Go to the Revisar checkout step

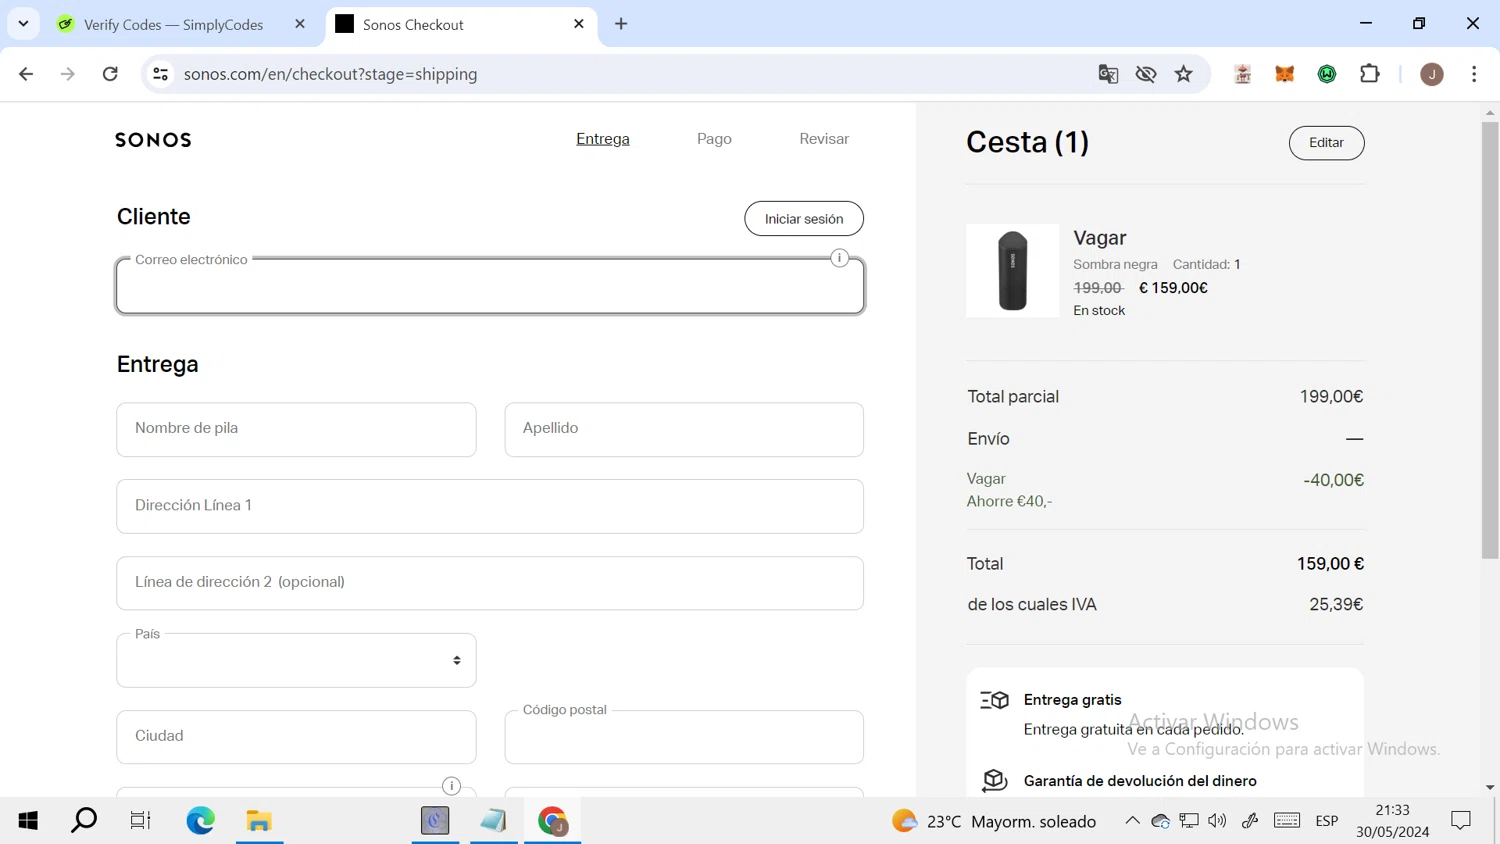[824, 139]
